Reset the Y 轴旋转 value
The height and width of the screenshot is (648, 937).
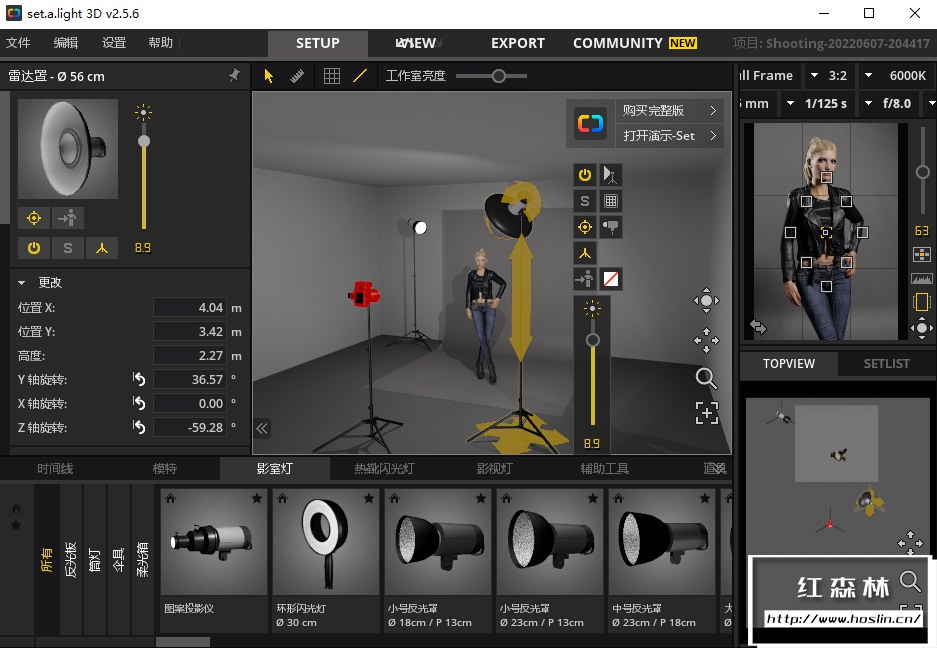click(x=139, y=379)
